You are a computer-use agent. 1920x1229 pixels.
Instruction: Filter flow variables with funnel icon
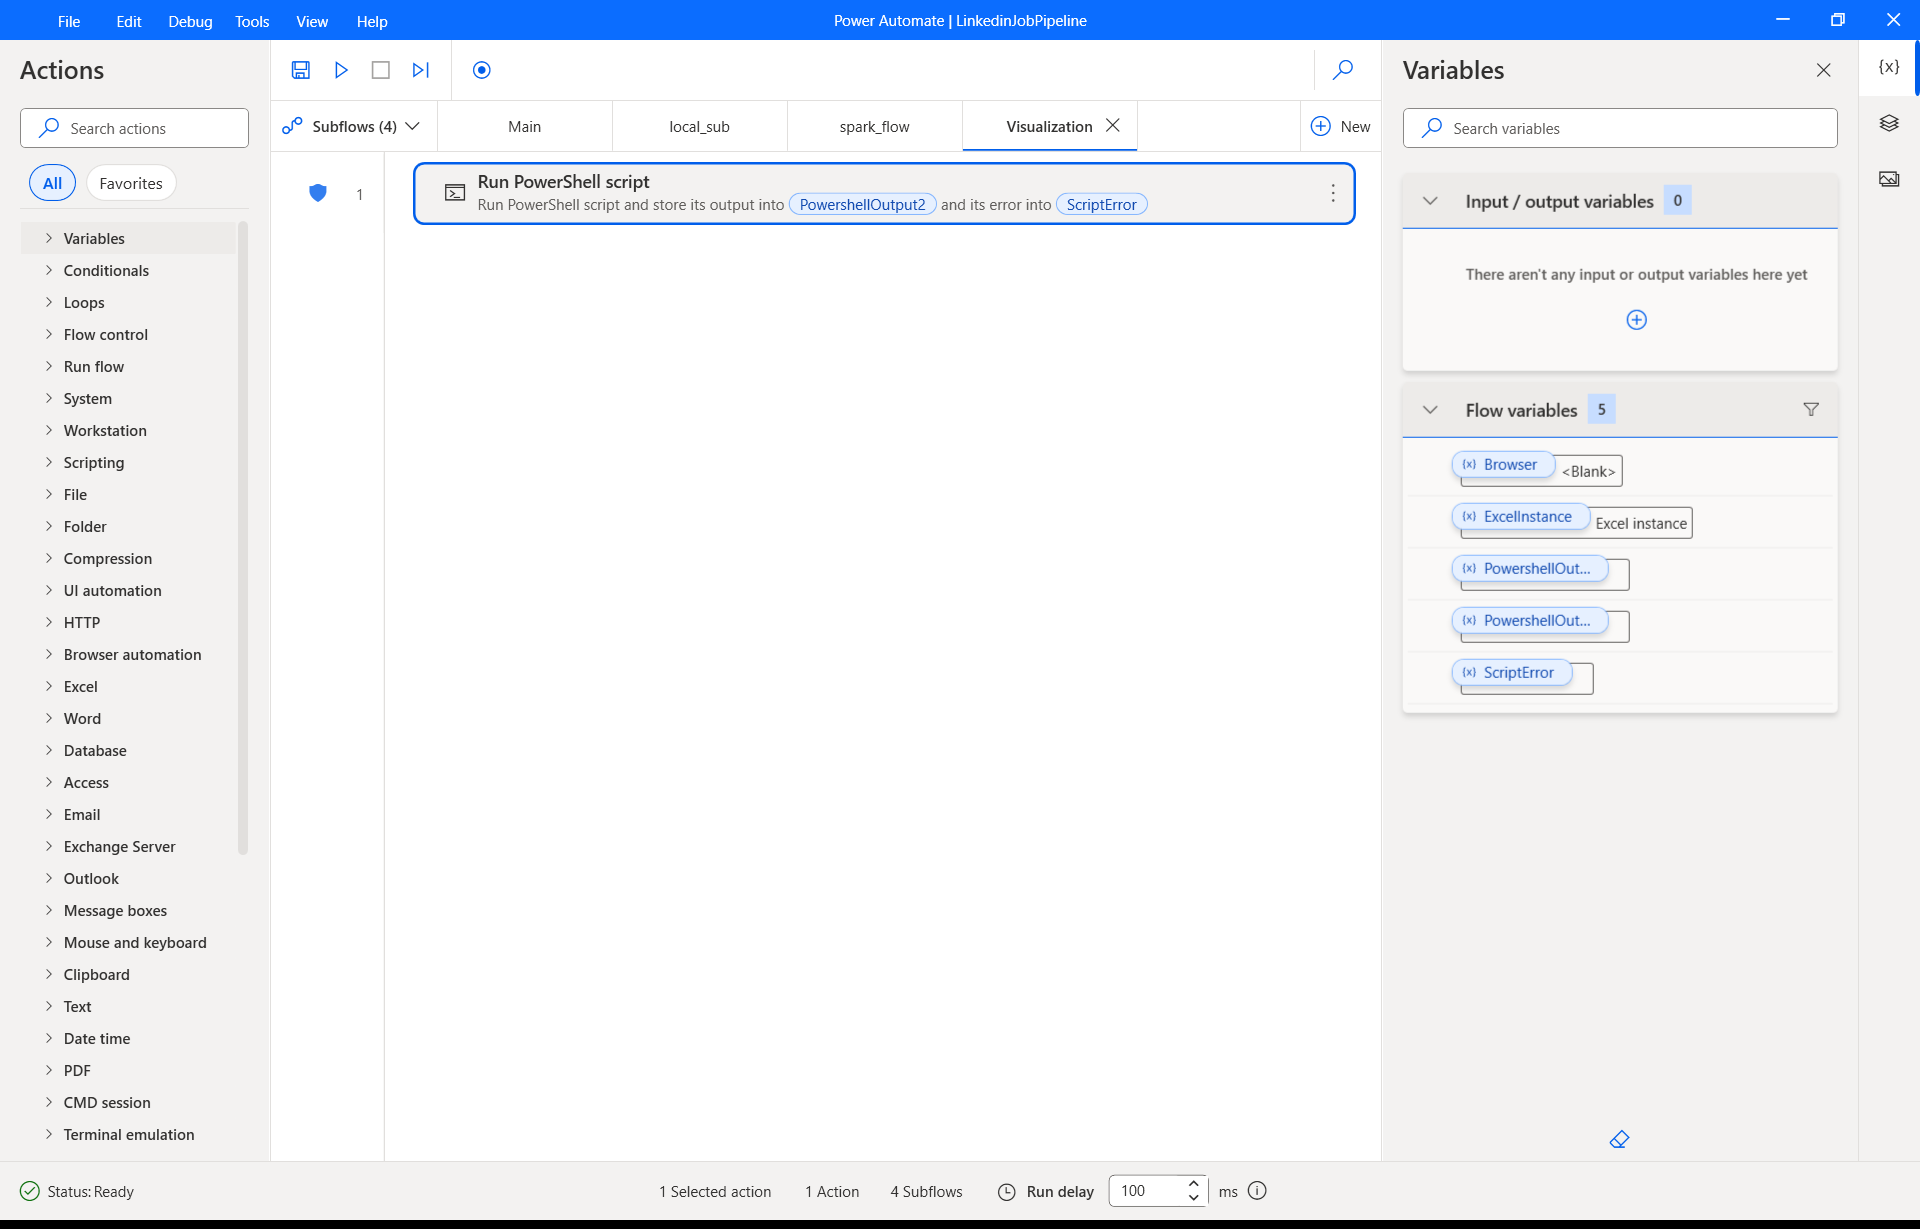pos(1811,410)
